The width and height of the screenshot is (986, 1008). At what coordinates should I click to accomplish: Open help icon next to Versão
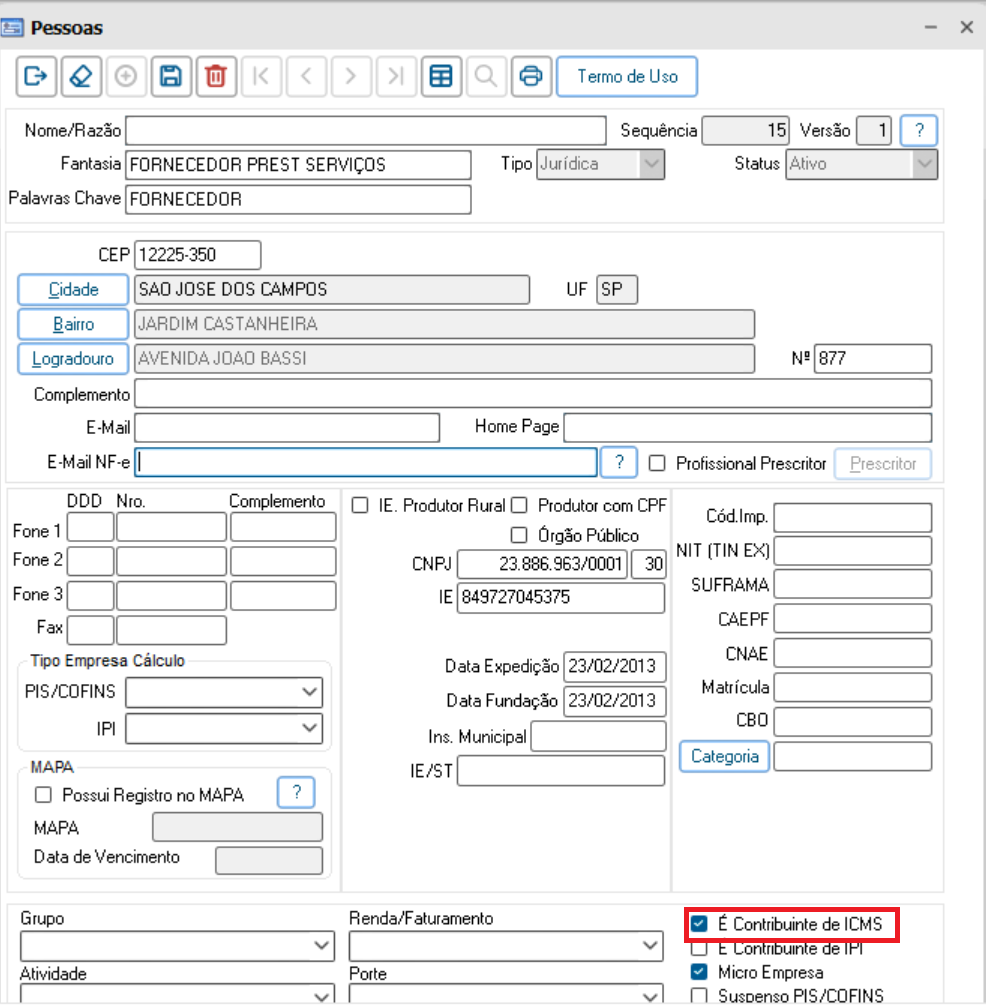point(919,130)
